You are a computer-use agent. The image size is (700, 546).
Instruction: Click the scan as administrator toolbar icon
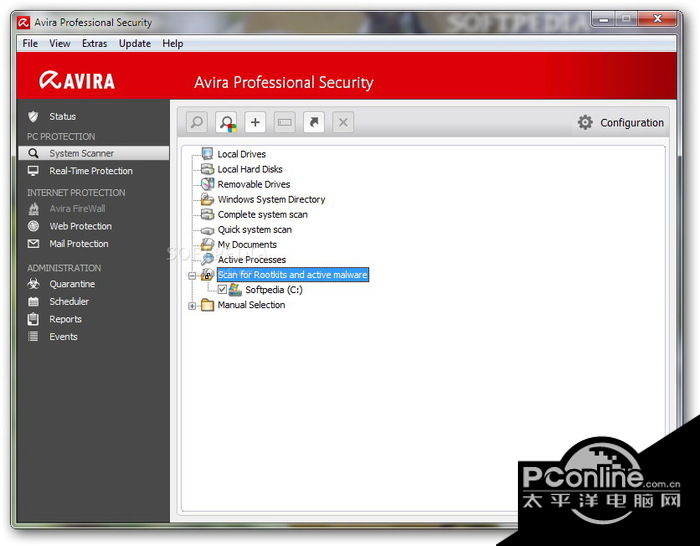click(226, 122)
